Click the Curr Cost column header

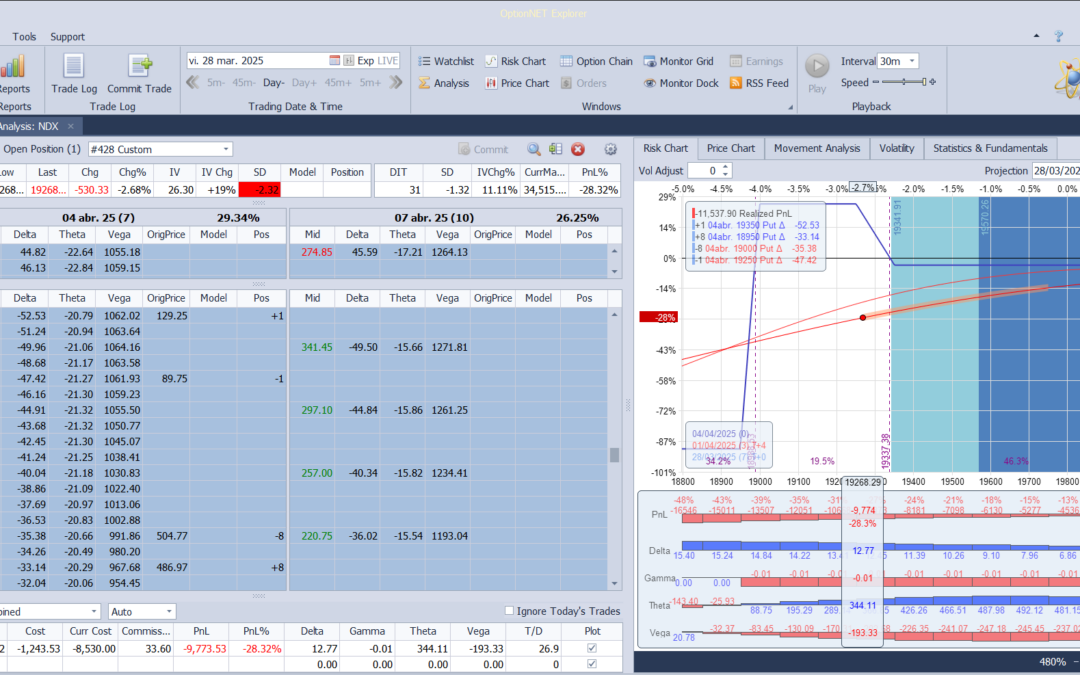point(90,631)
